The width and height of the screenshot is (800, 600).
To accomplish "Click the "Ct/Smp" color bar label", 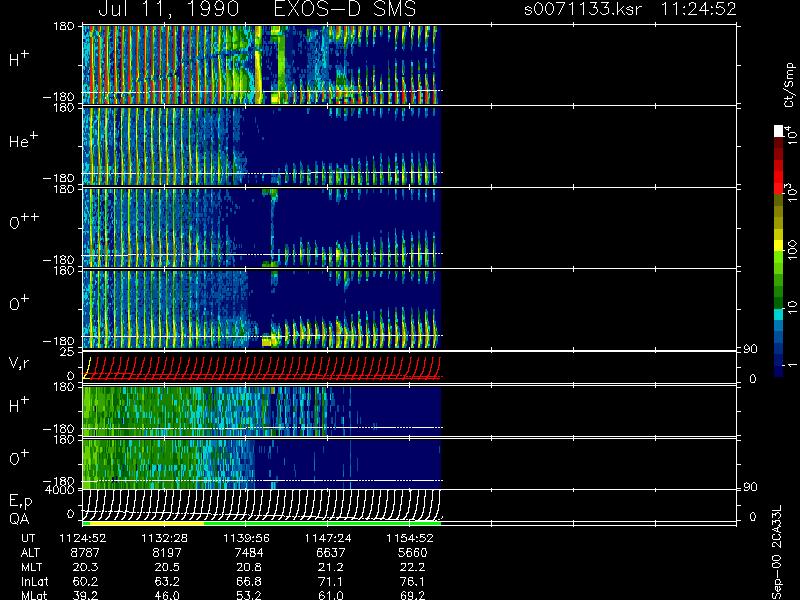I will [790, 85].
